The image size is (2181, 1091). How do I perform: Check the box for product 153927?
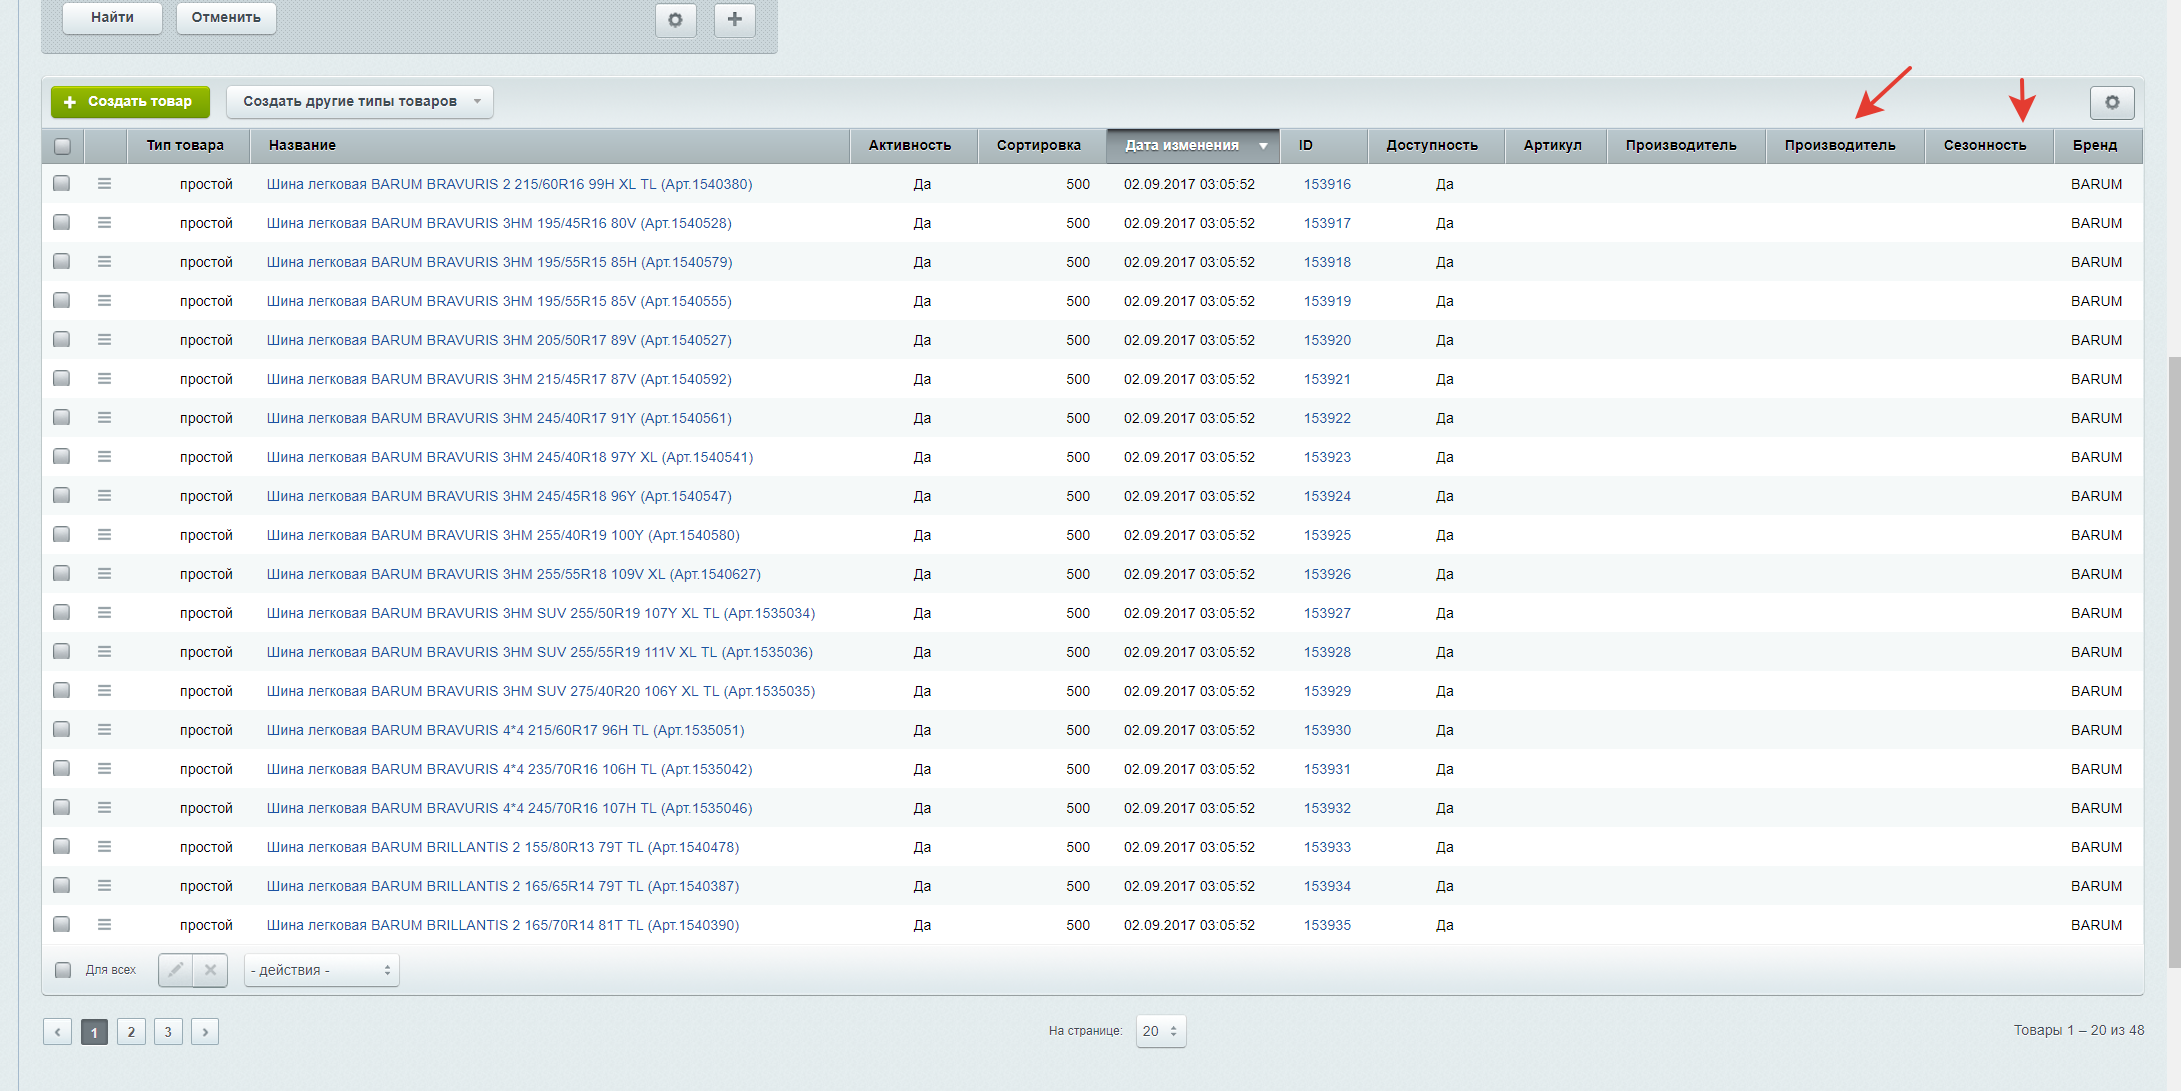[x=62, y=613]
